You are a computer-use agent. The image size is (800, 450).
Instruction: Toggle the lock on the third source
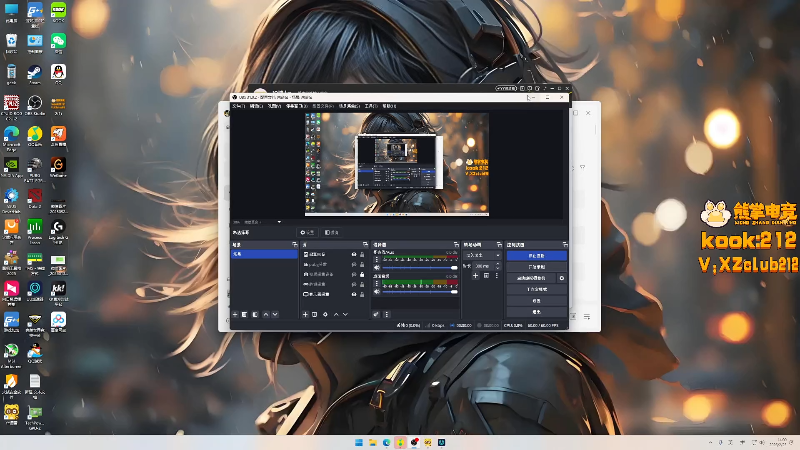[x=362, y=274]
